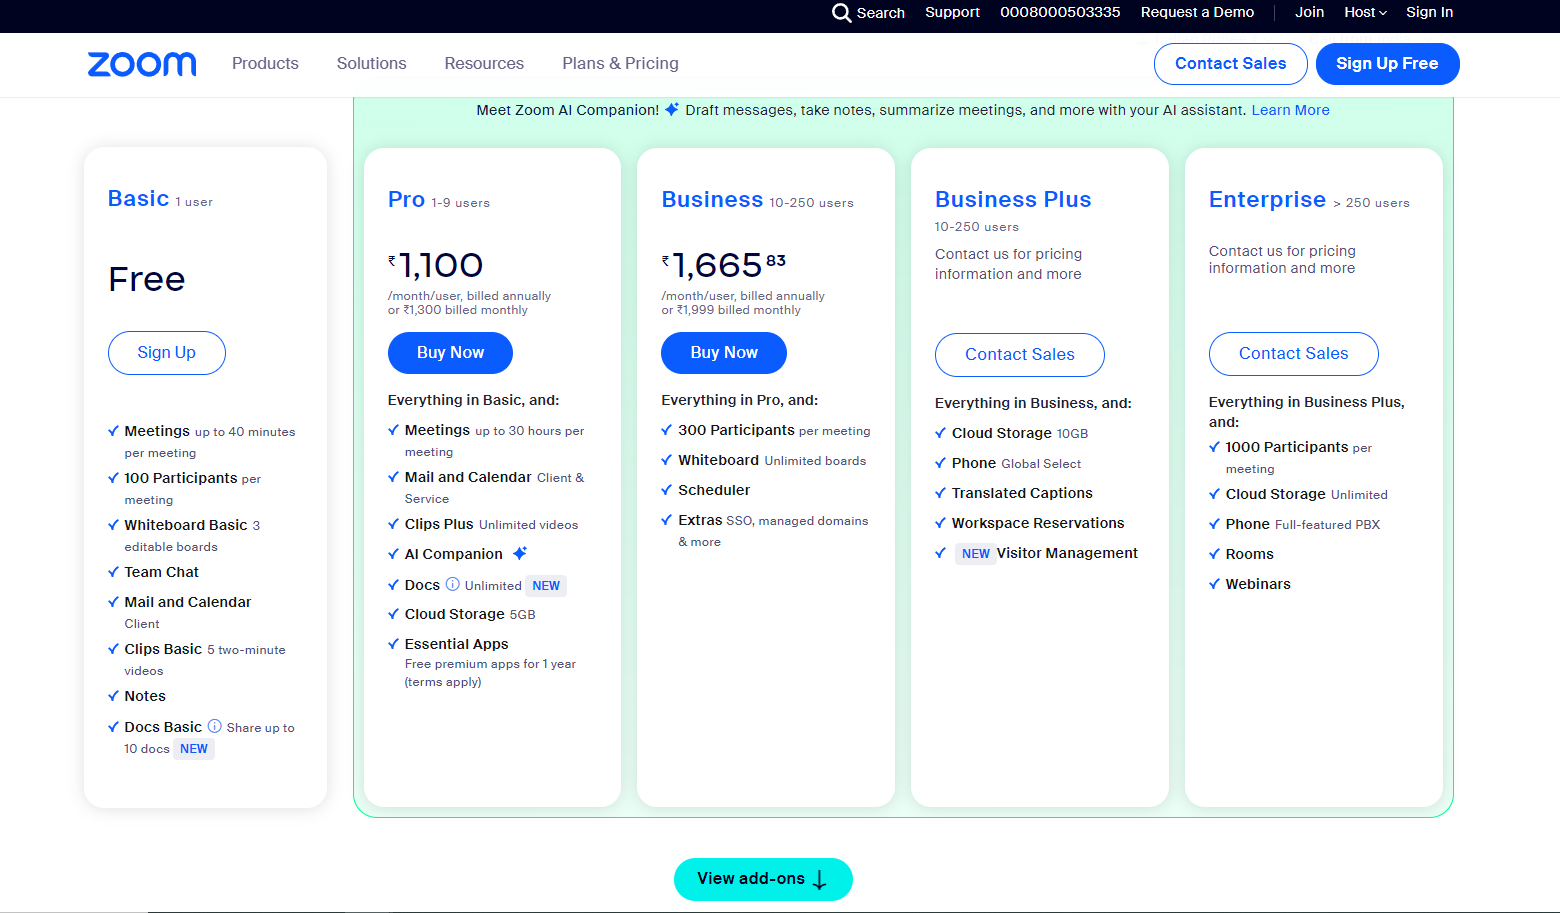Click the View add-ons button
Image resolution: width=1560 pixels, height=913 pixels.
[x=763, y=879]
